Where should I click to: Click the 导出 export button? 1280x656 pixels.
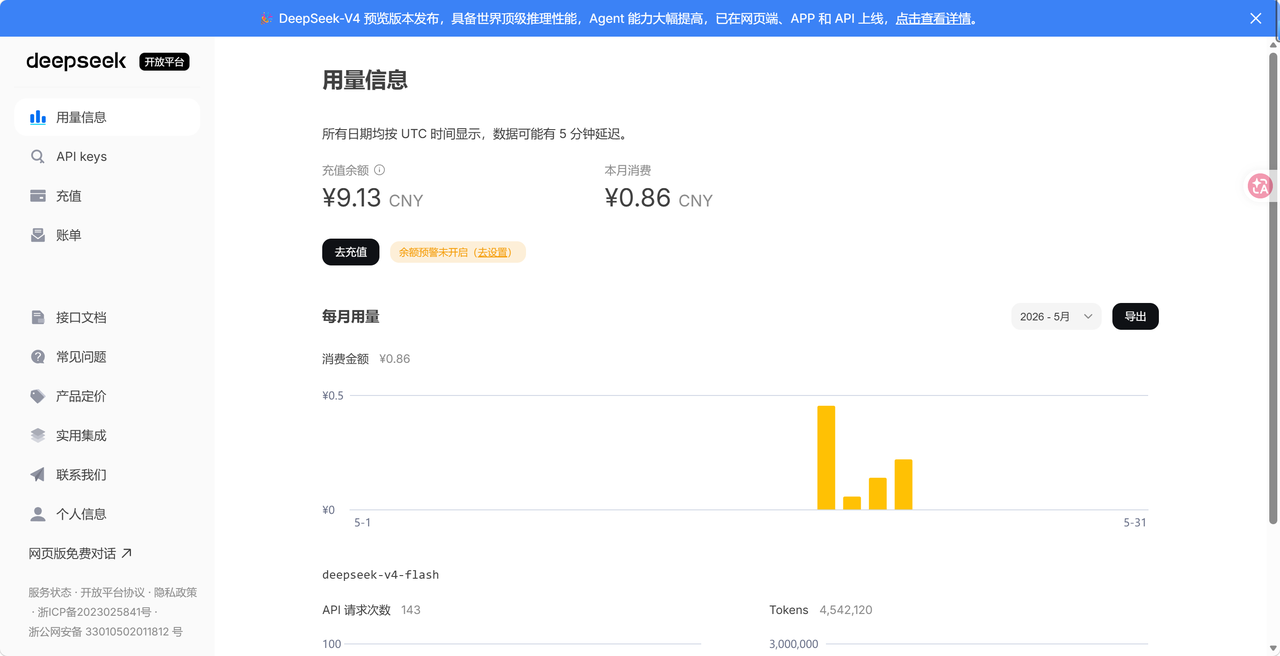pos(1135,317)
